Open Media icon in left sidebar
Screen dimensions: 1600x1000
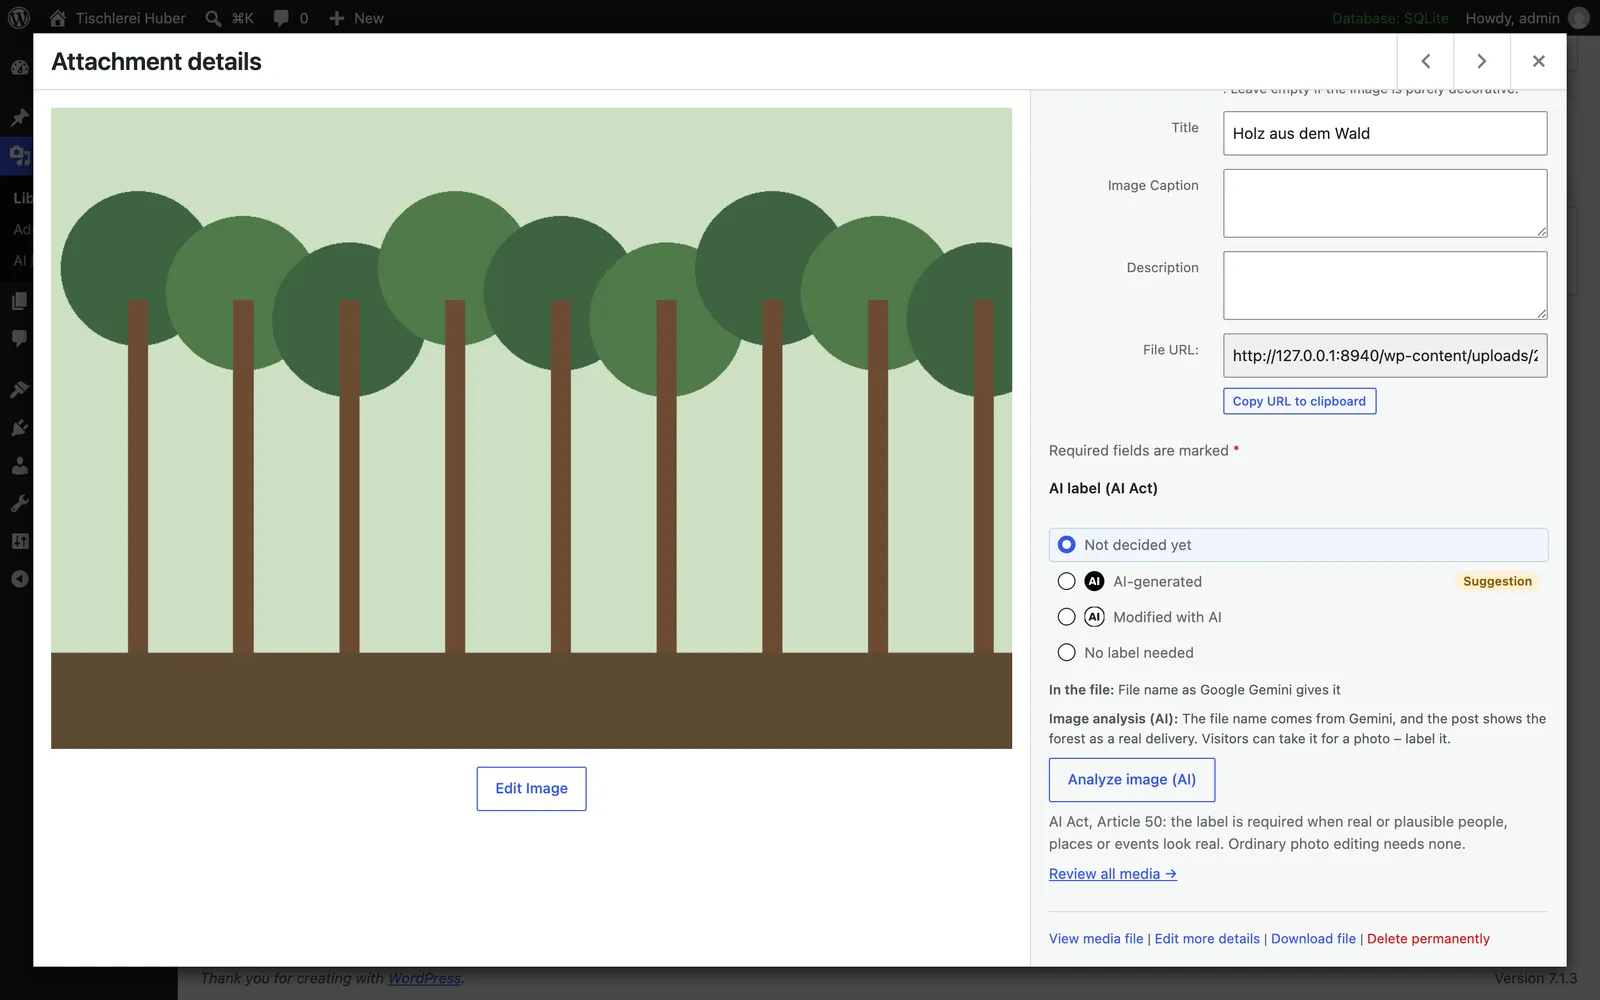click(19, 155)
